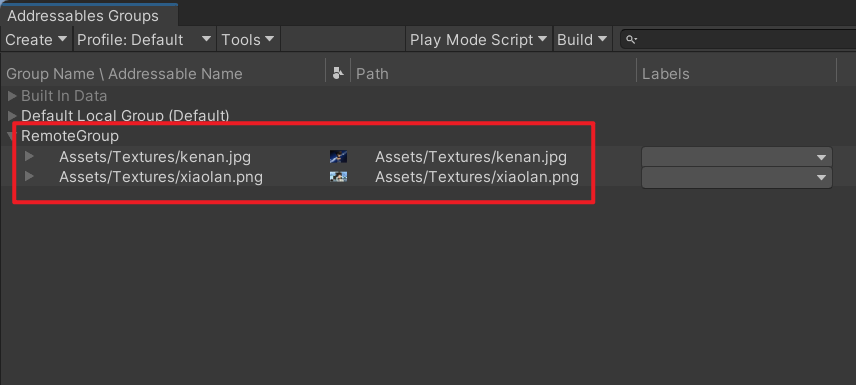Click the search magnifier icon
The image size is (856, 385).
click(x=632, y=40)
